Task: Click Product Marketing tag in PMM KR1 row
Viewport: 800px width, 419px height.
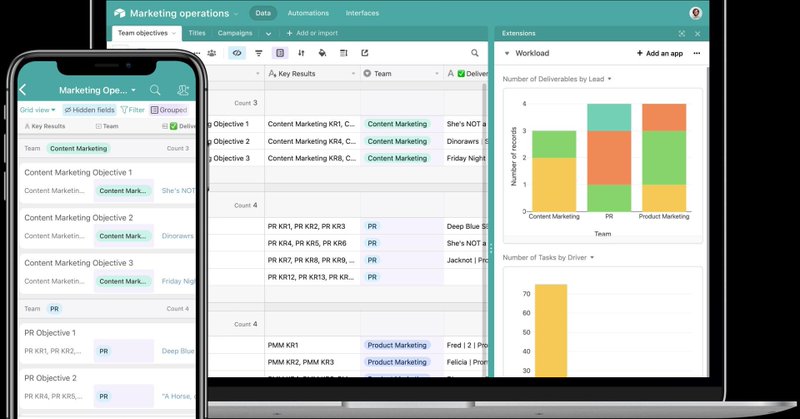Action: pyautogui.click(x=397, y=345)
